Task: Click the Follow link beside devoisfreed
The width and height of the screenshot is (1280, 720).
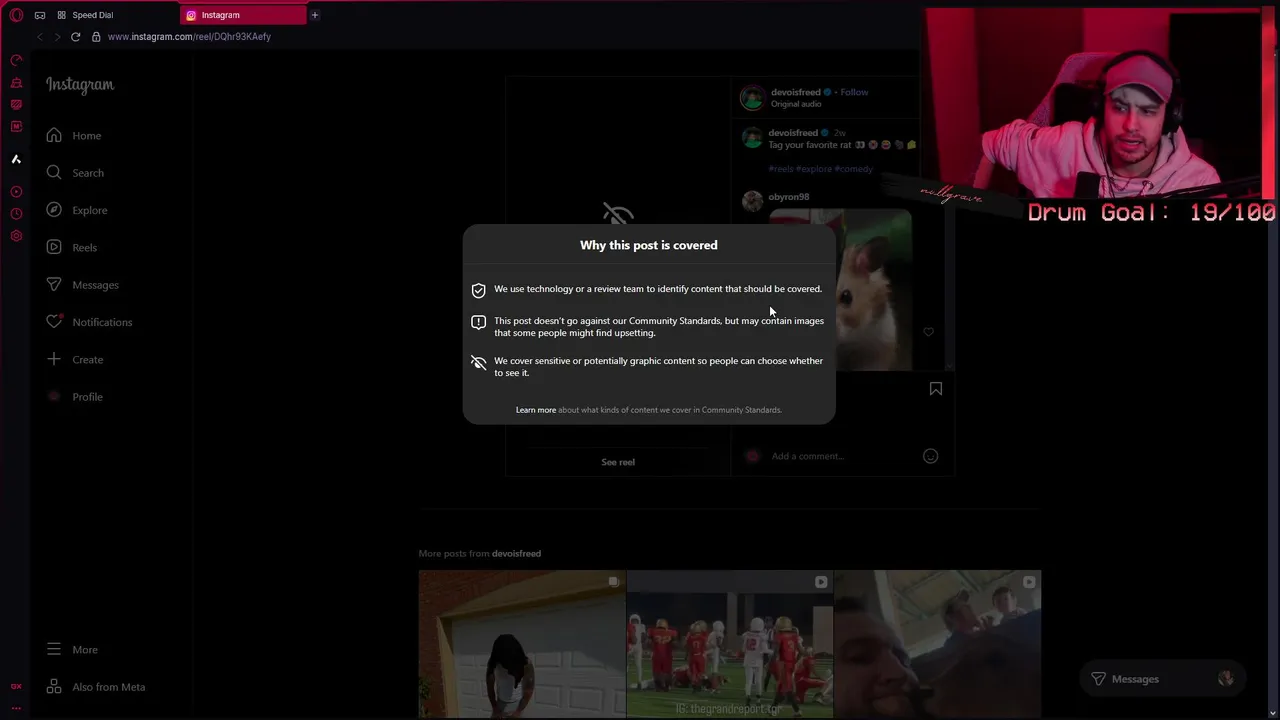Action: point(854,92)
